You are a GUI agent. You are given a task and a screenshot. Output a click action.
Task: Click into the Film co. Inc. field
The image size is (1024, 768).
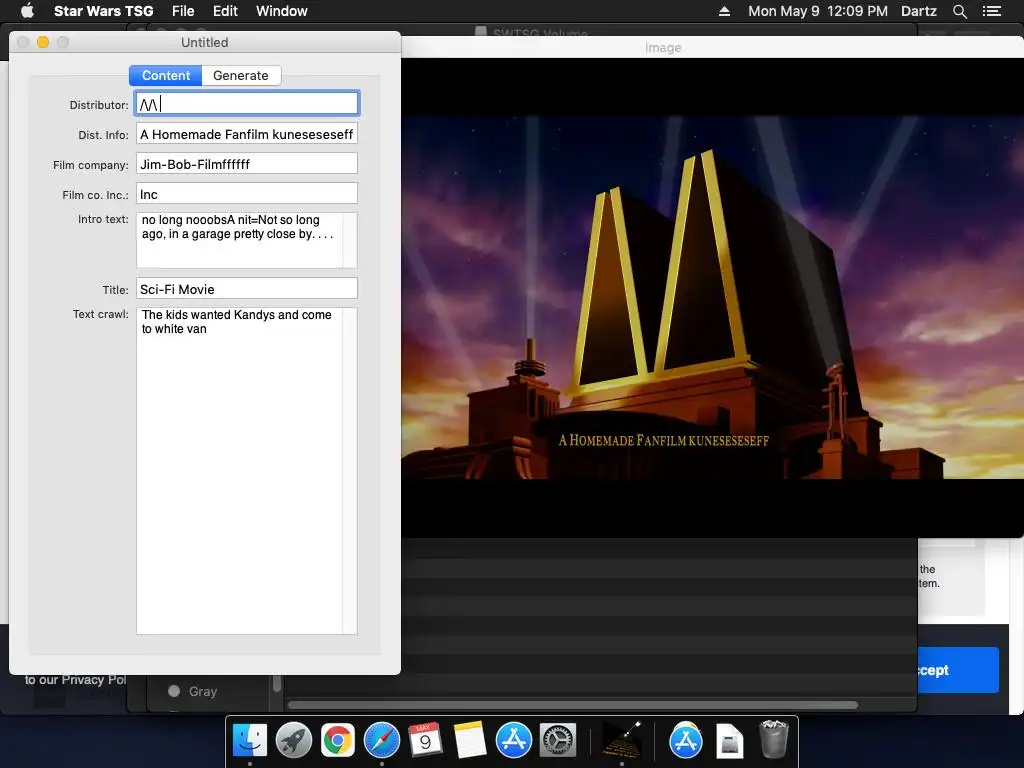pos(247,194)
